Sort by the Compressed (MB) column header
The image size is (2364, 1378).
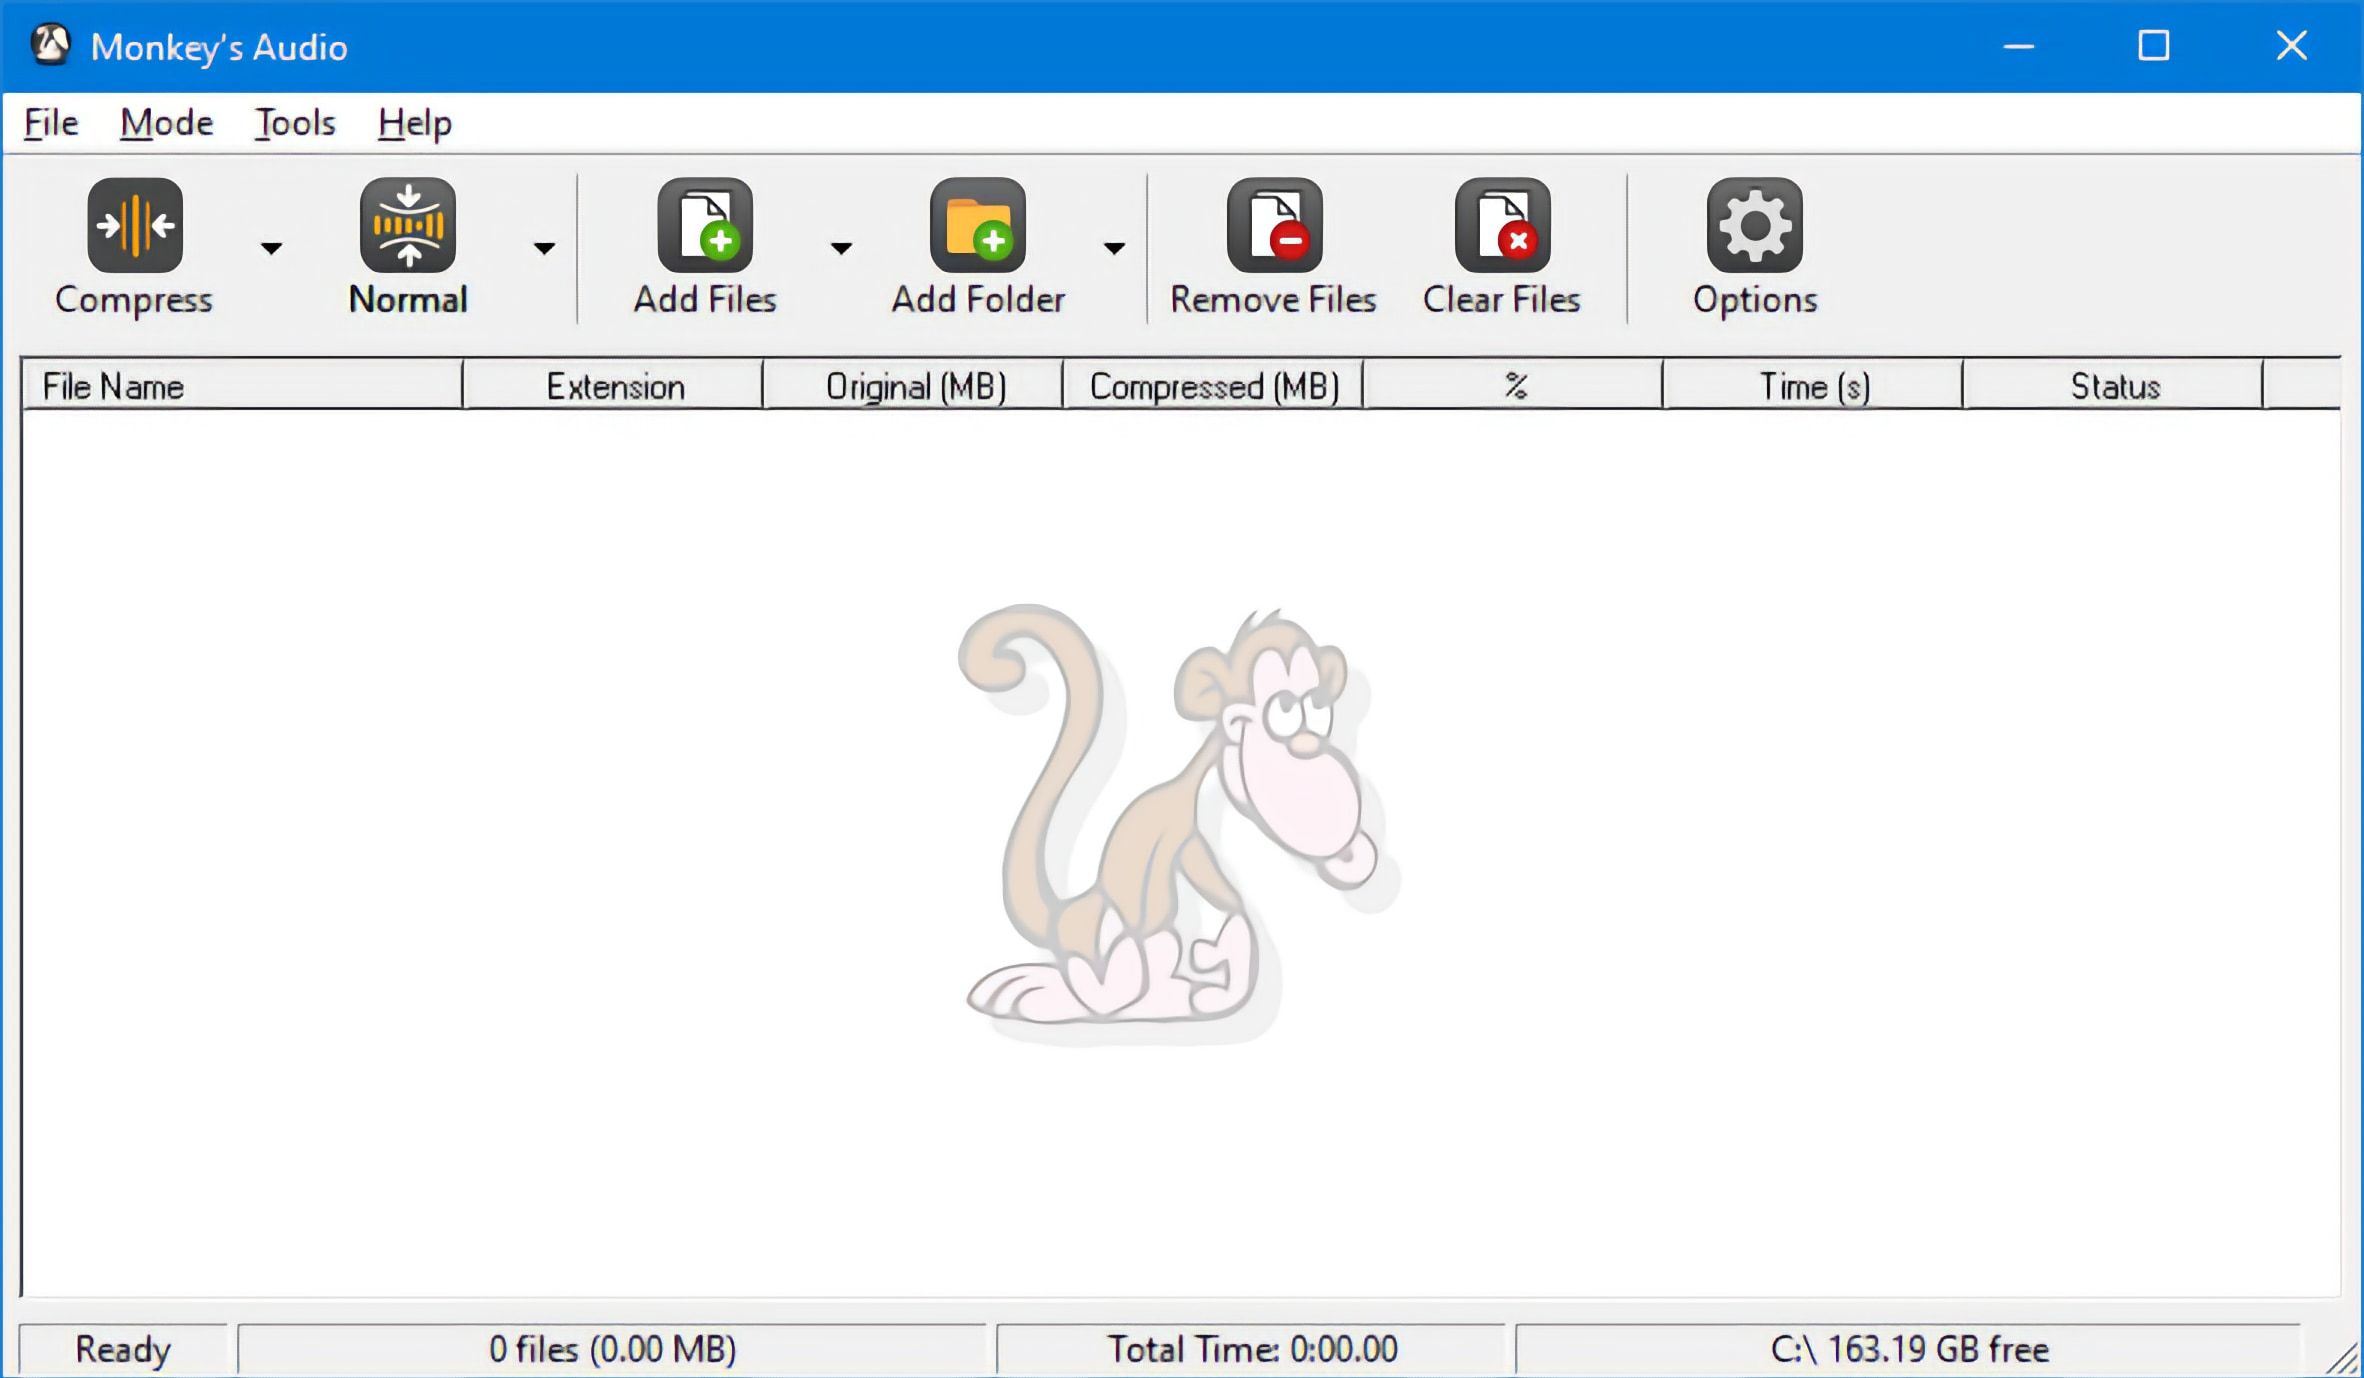click(x=1214, y=386)
